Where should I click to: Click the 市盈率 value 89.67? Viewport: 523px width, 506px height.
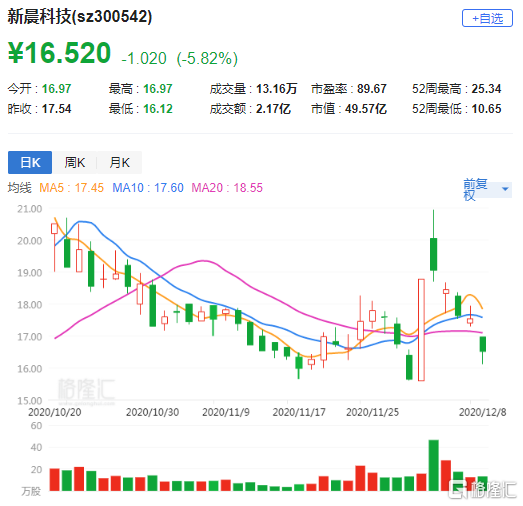pyautogui.click(x=372, y=89)
